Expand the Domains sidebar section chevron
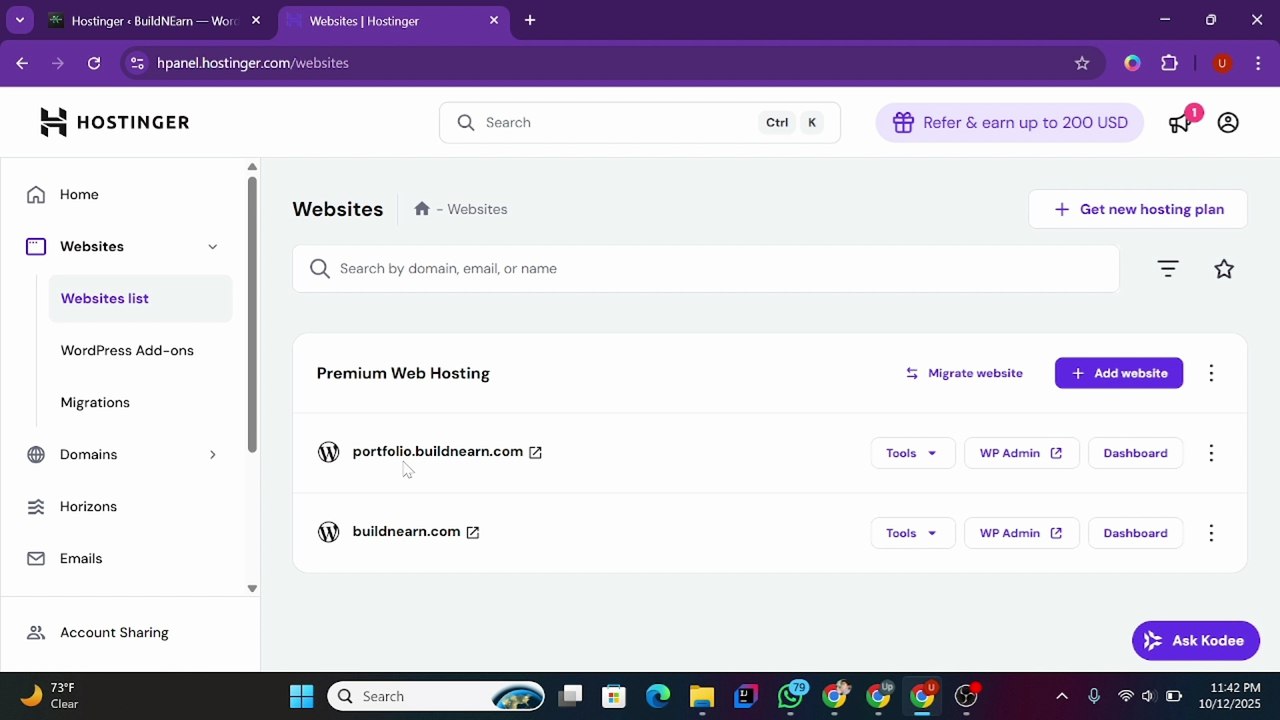Viewport: 1280px width, 720px height. pos(212,455)
